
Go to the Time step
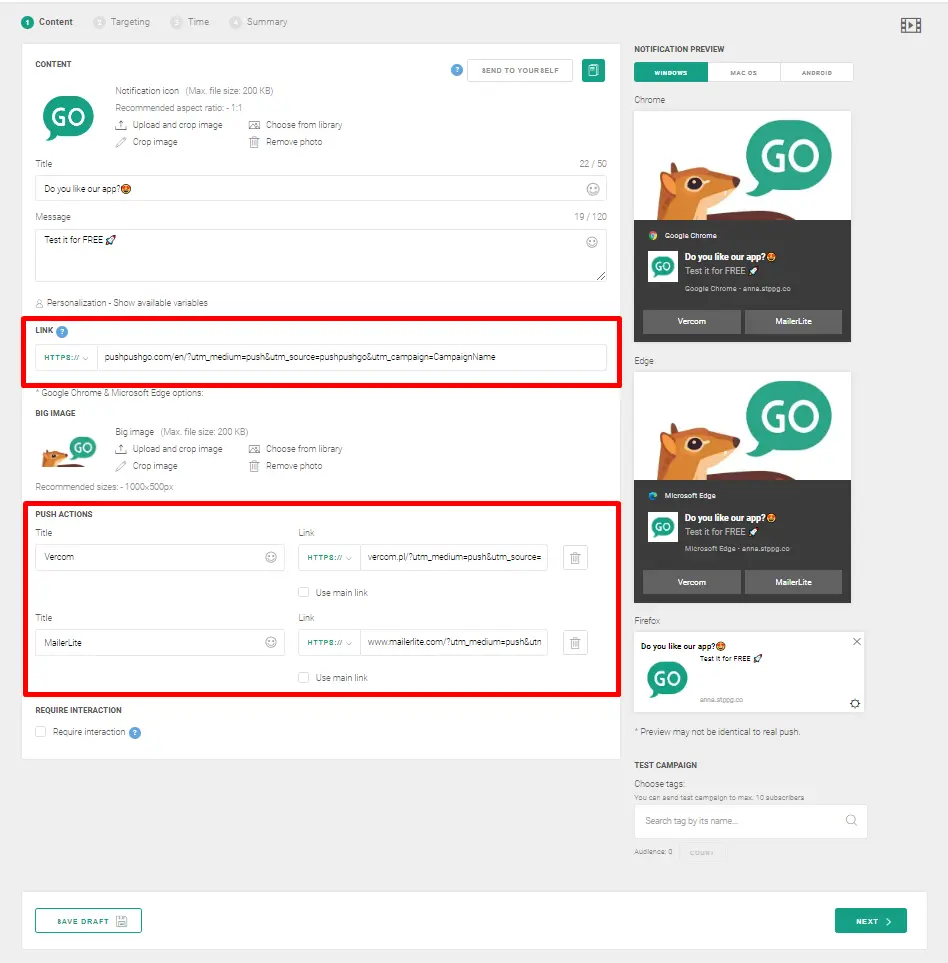[x=190, y=22]
